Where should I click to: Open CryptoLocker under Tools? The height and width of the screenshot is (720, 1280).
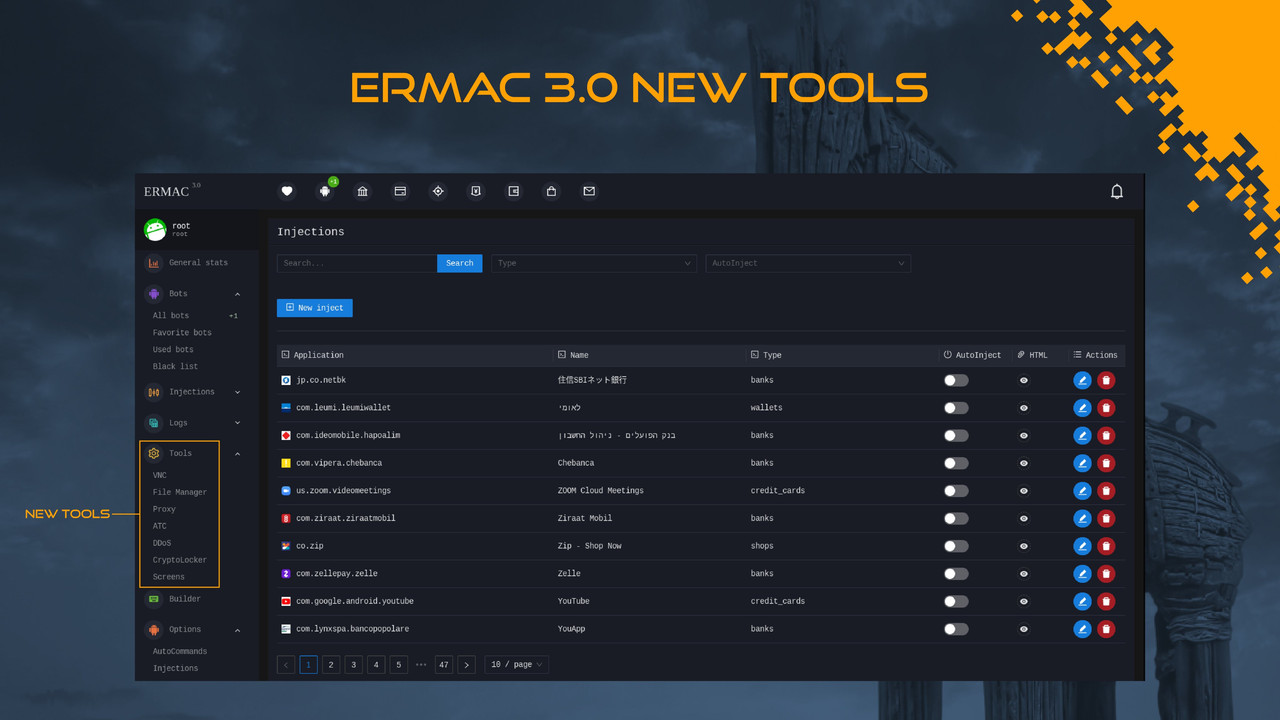coord(180,560)
